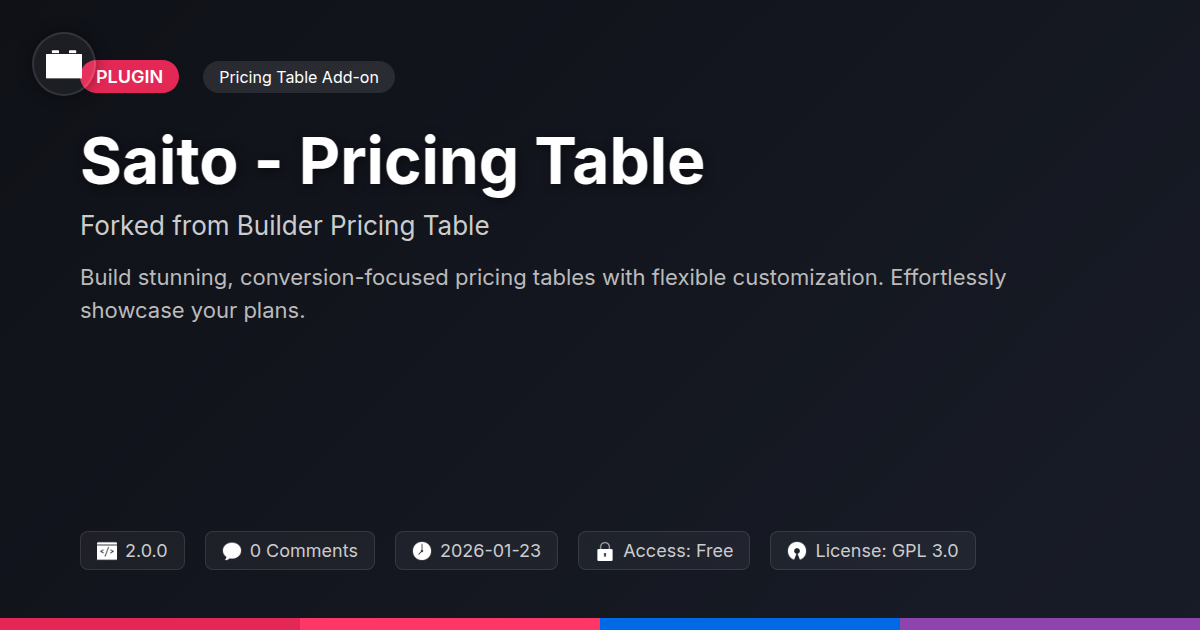Viewport: 1200px width, 630px height.
Task: Open the Saito - Pricing Table title
Action: tap(392, 160)
